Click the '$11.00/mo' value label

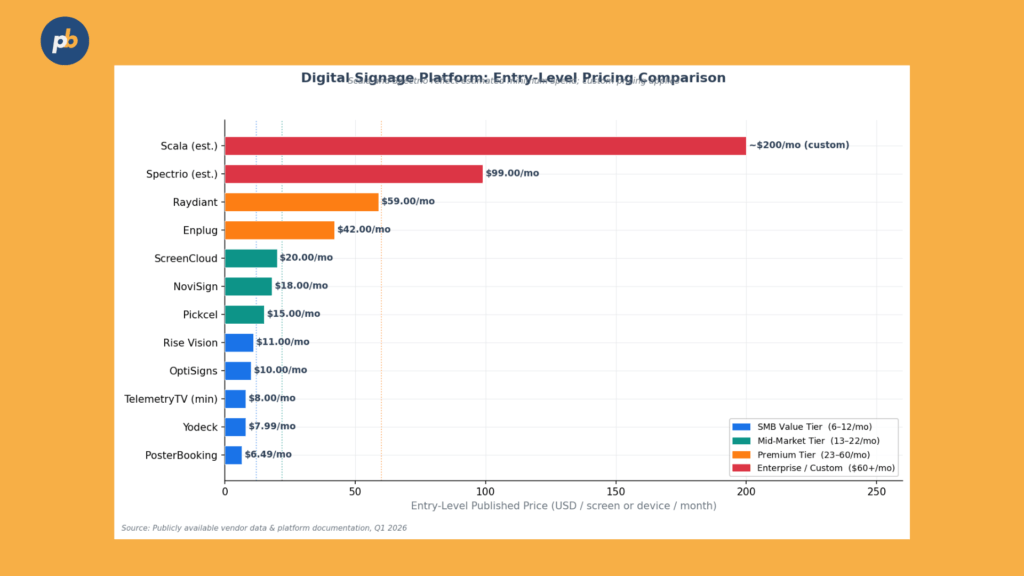[x=283, y=342]
